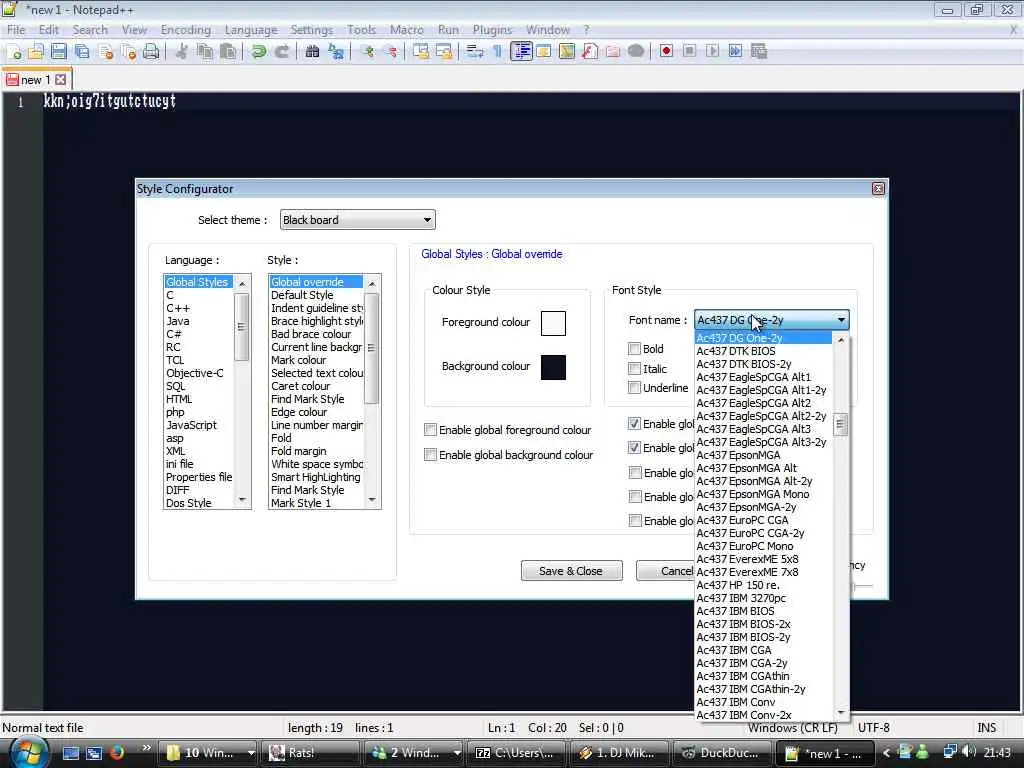Click the green Undo arrow icon

[259, 52]
